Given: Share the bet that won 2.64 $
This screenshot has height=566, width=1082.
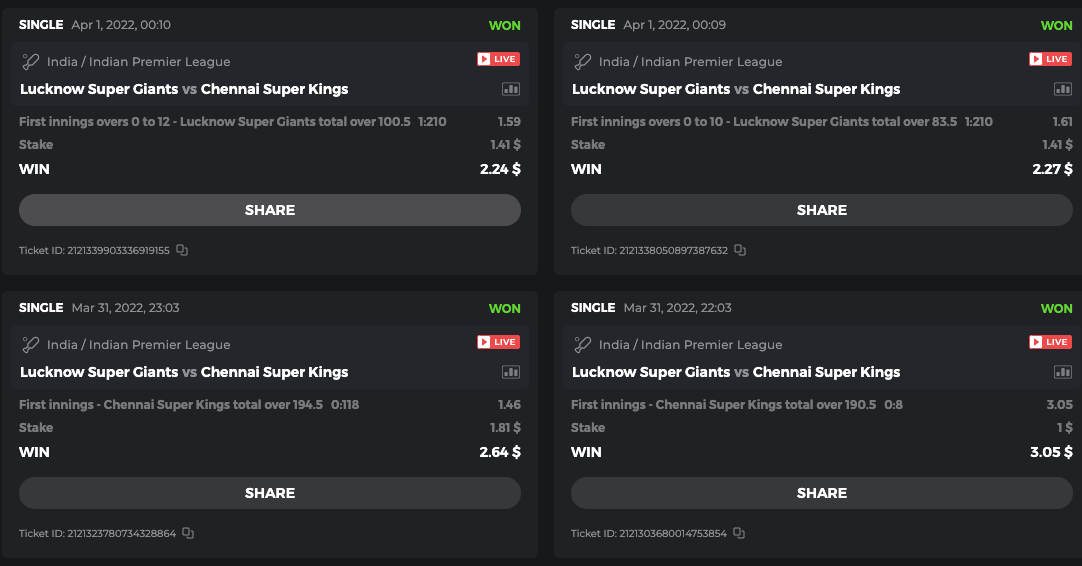Looking at the screenshot, I should [x=270, y=493].
